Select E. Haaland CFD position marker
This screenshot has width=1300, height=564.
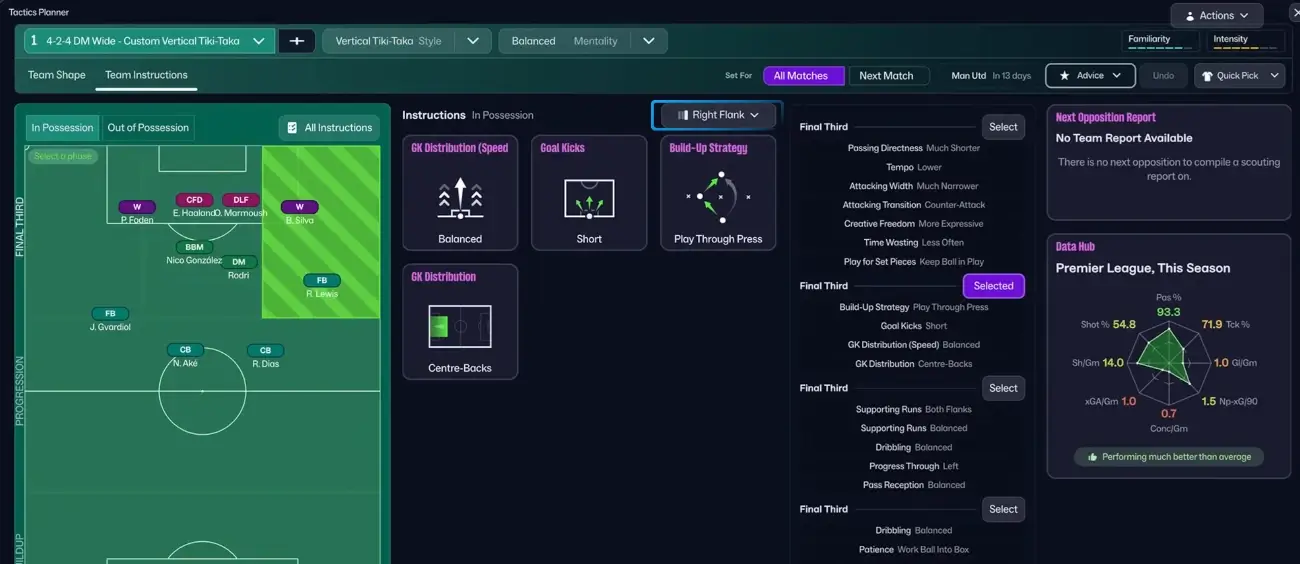[x=195, y=200]
